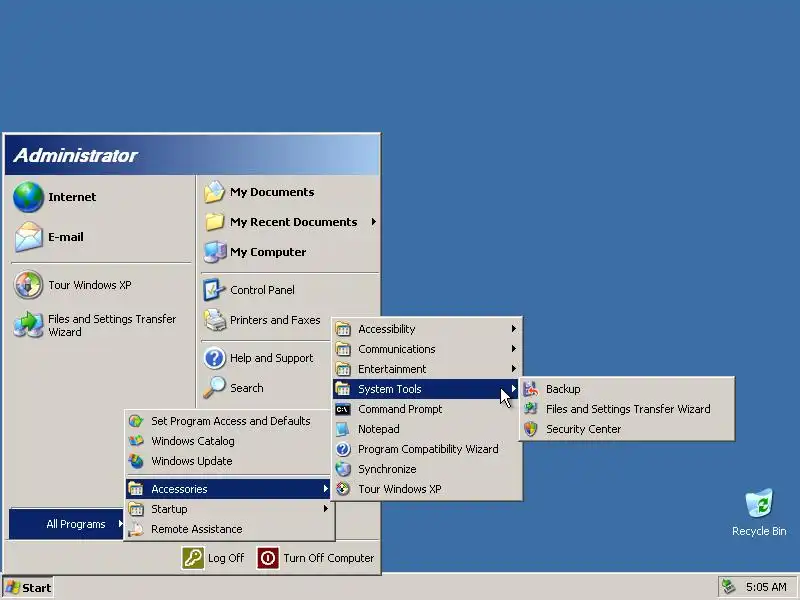Click the Program Compatibility Wizard text label
Screen dimensions: 800x600
pos(428,449)
